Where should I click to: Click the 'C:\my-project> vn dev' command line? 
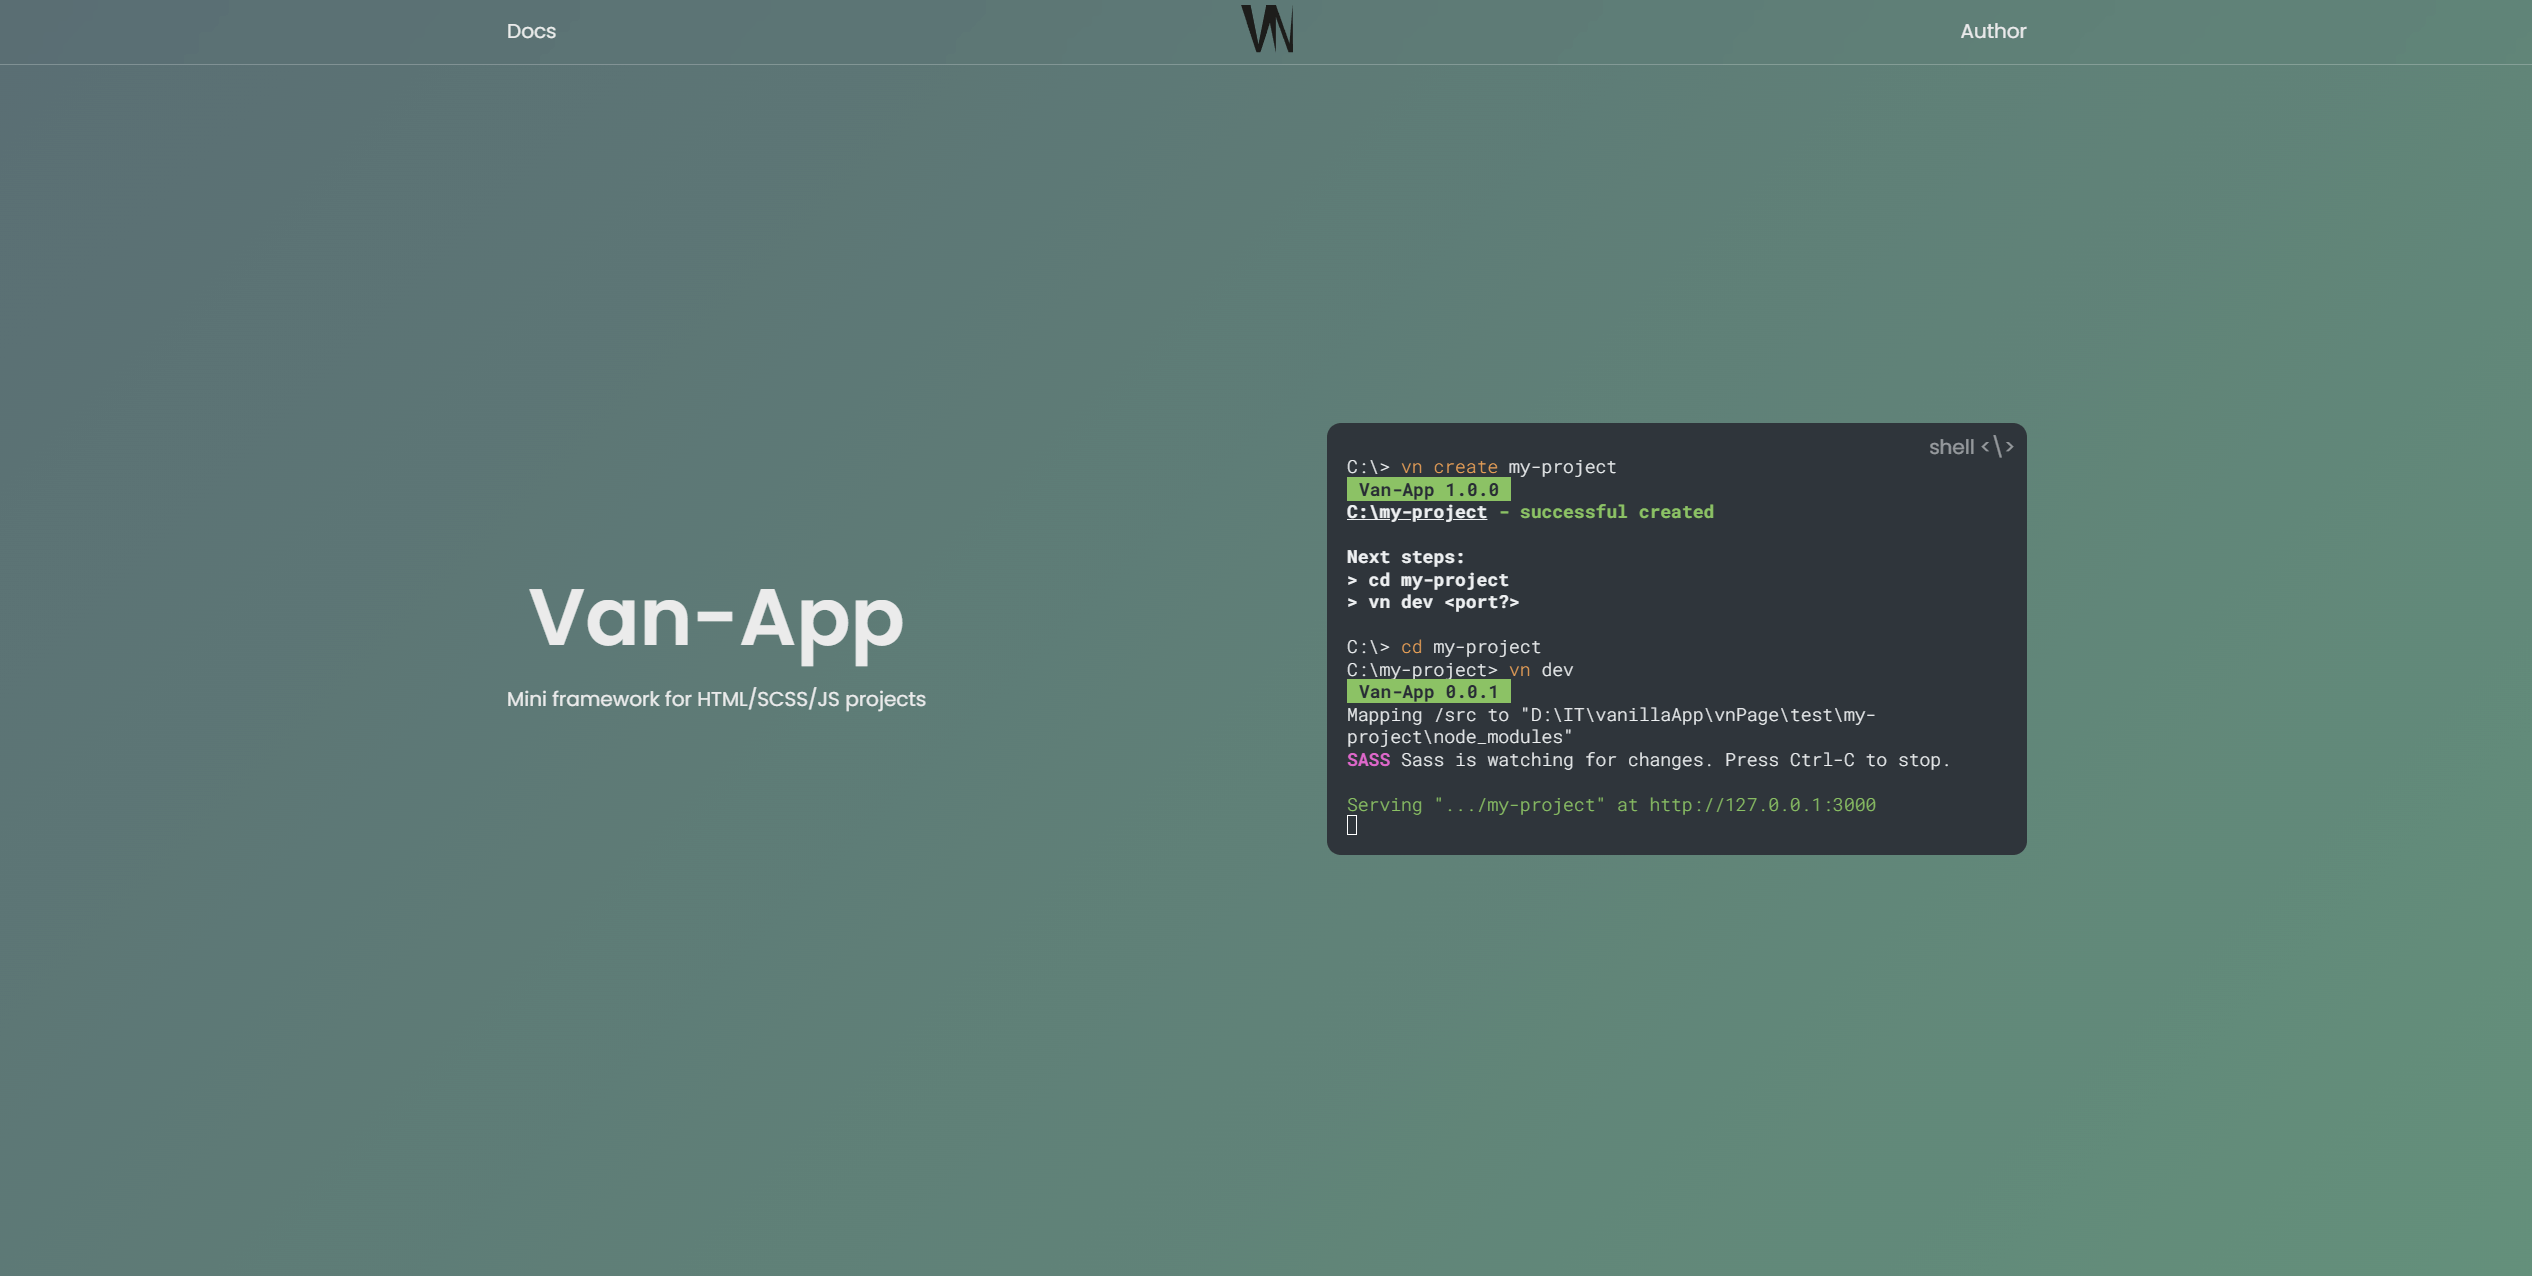(1459, 670)
